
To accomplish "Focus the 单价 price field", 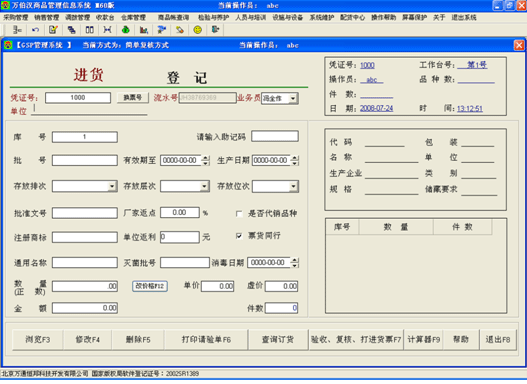I will 218,286.
